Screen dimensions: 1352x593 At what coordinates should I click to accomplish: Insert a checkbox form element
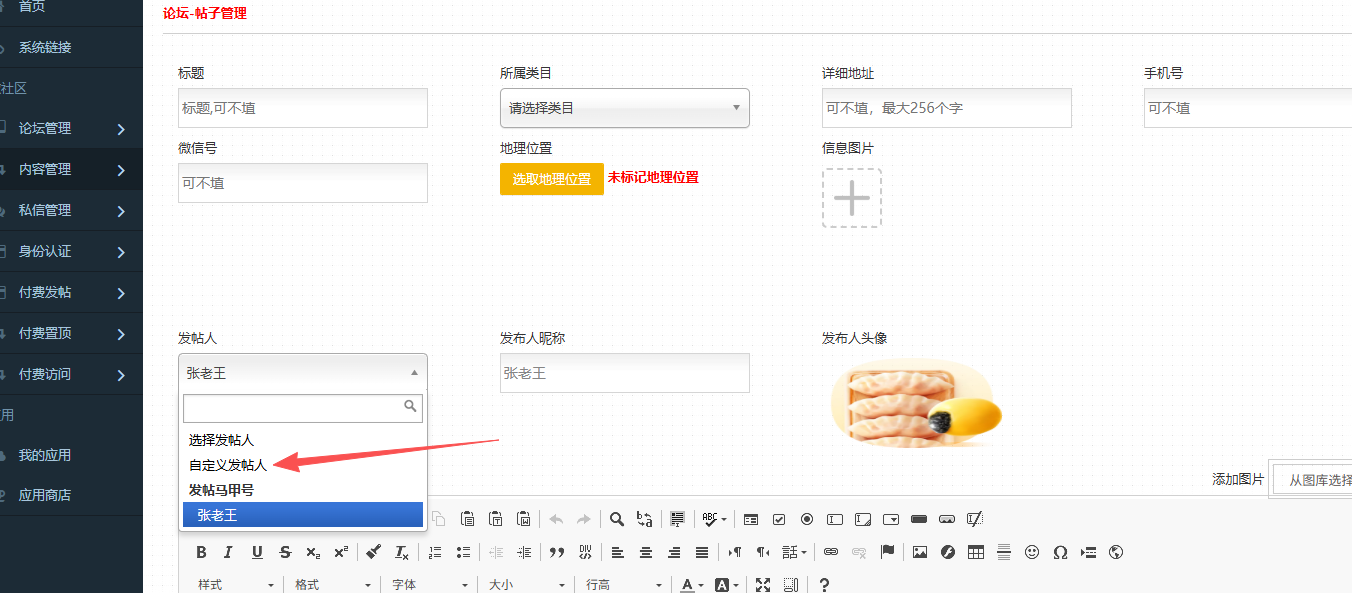pyautogui.click(x=779, y=519)
